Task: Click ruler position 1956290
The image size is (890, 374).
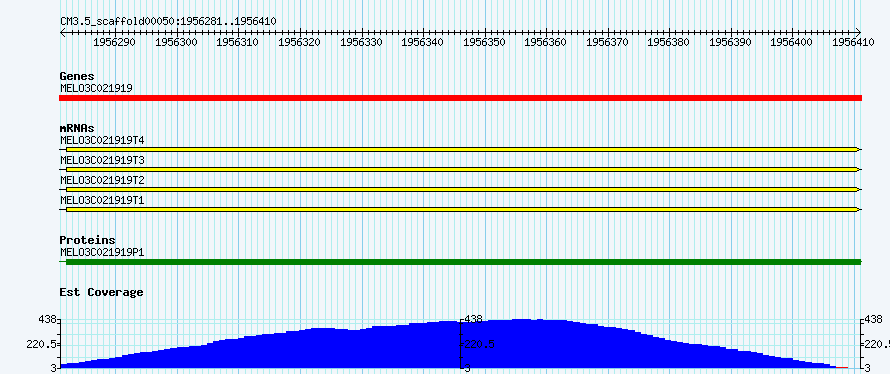Action: [114, 42]
